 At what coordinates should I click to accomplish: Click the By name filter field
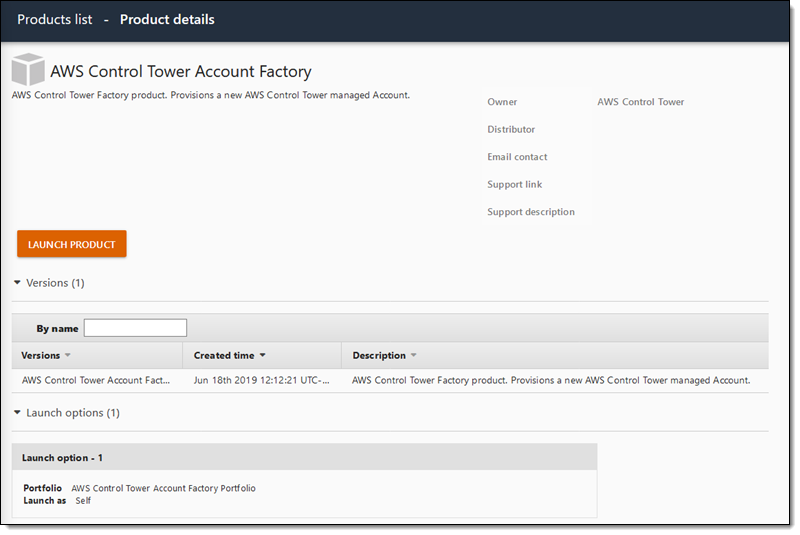(135, 328)
